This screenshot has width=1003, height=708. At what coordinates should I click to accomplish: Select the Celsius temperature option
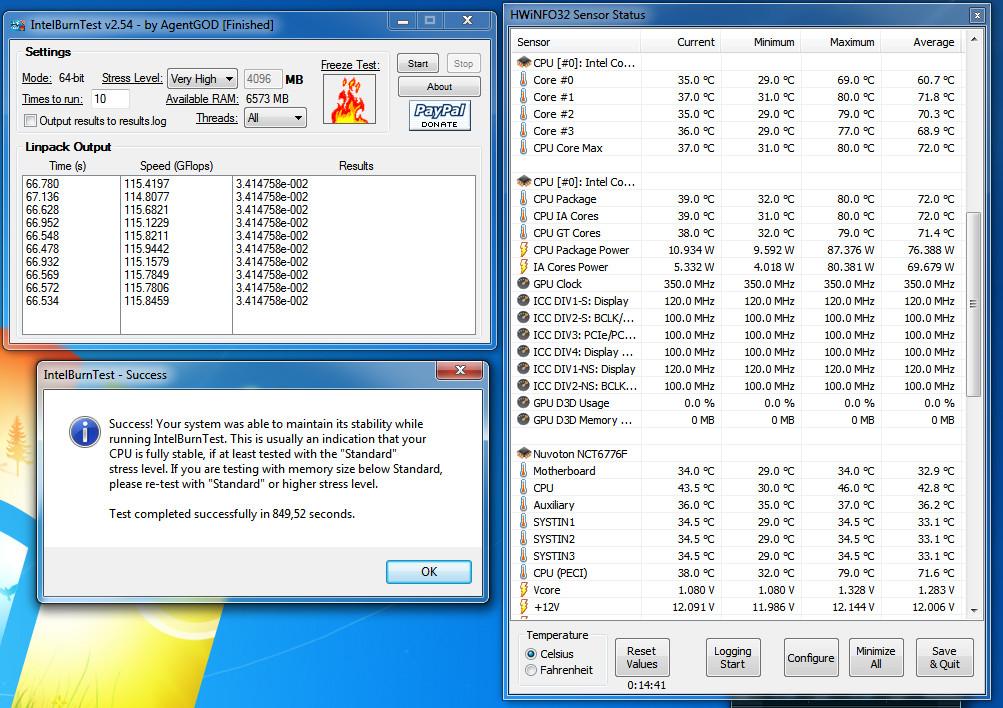click(531, 654)
